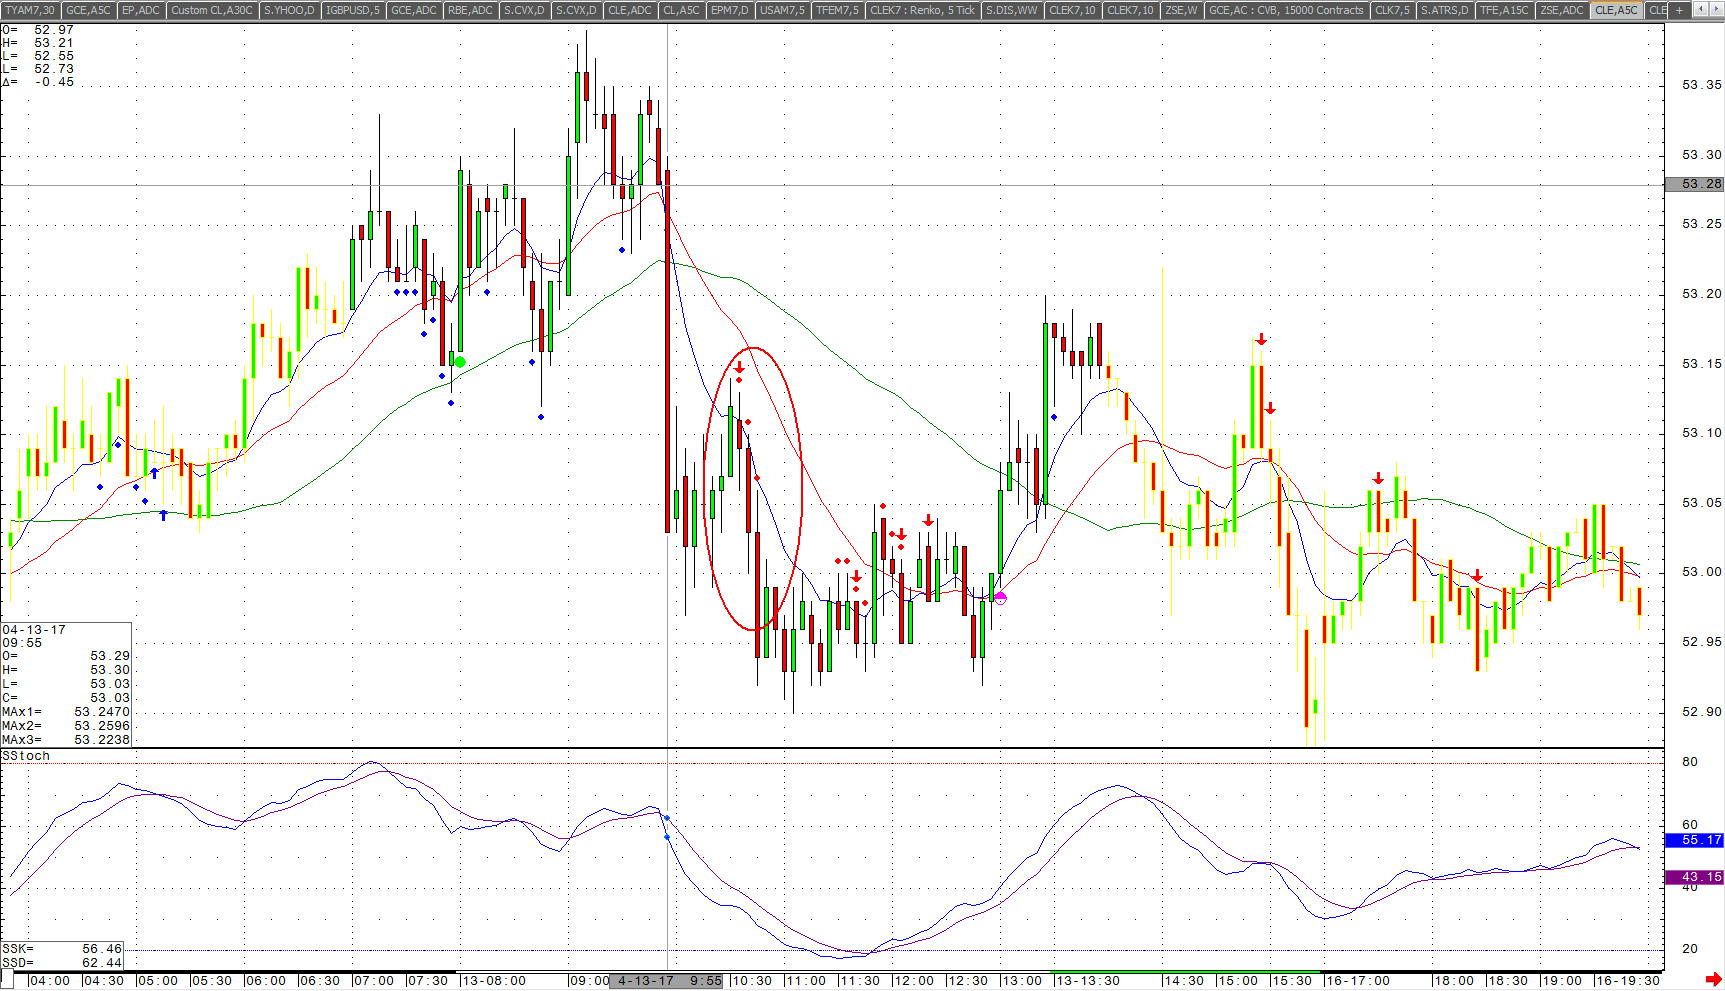The image size is (1725, 991).
Task: Click the SSK= 56.46 readout
Action: point(62,949)
